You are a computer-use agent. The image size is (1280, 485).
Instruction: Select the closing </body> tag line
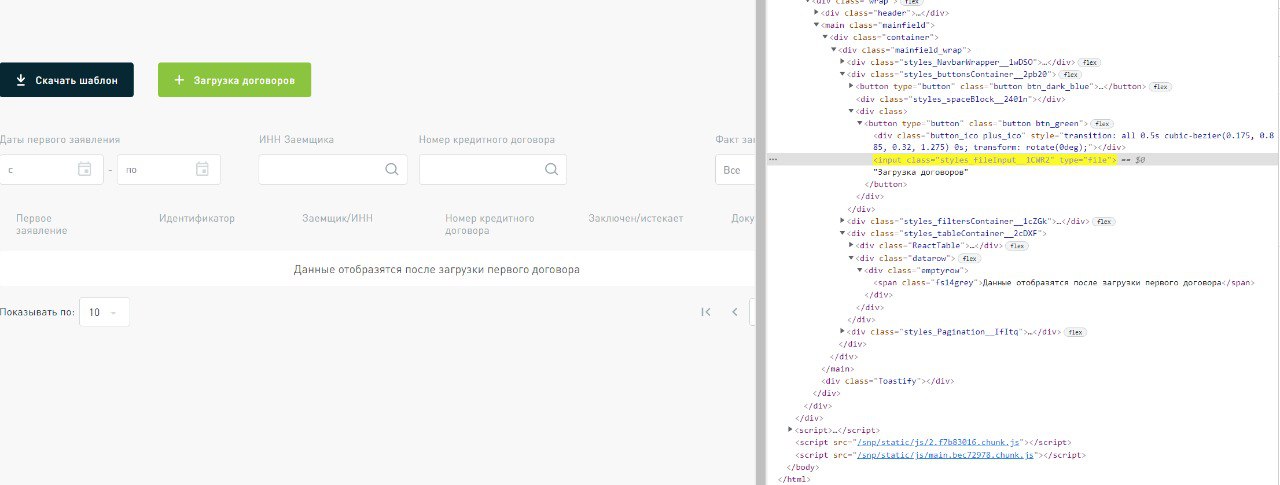pos(802,466)
